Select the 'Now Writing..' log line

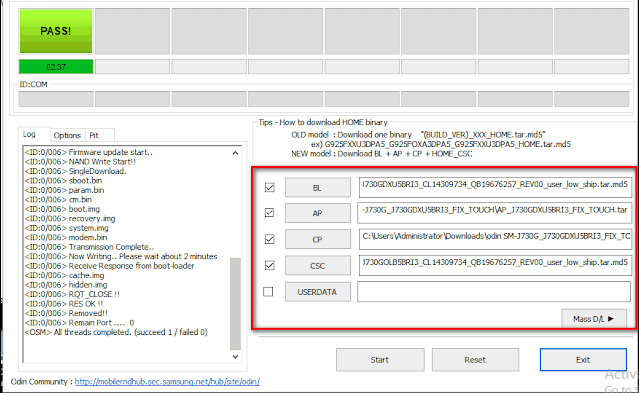121,256
